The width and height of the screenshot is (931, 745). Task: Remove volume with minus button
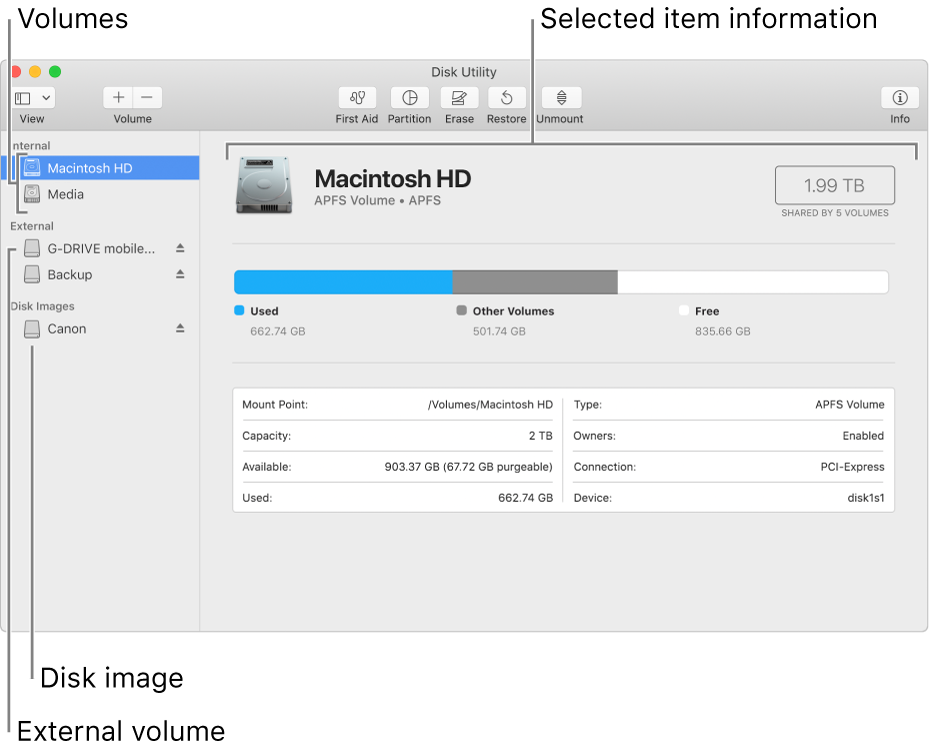pos(147,97)
